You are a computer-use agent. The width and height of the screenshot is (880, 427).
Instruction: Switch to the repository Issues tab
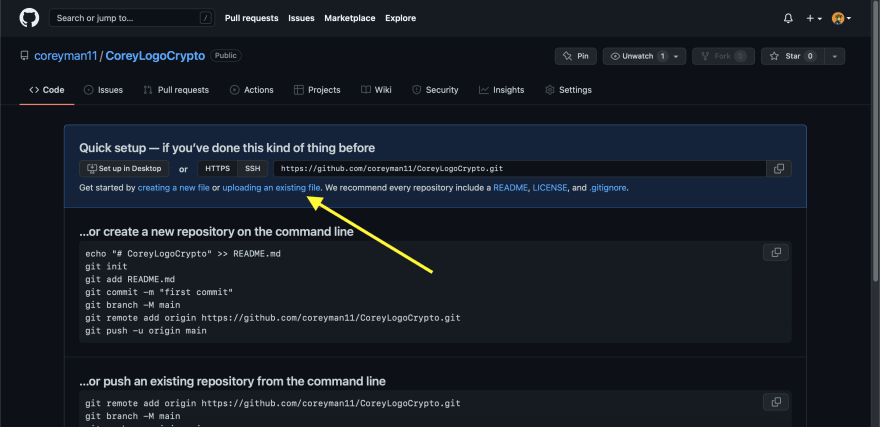(x=103, y=90)
